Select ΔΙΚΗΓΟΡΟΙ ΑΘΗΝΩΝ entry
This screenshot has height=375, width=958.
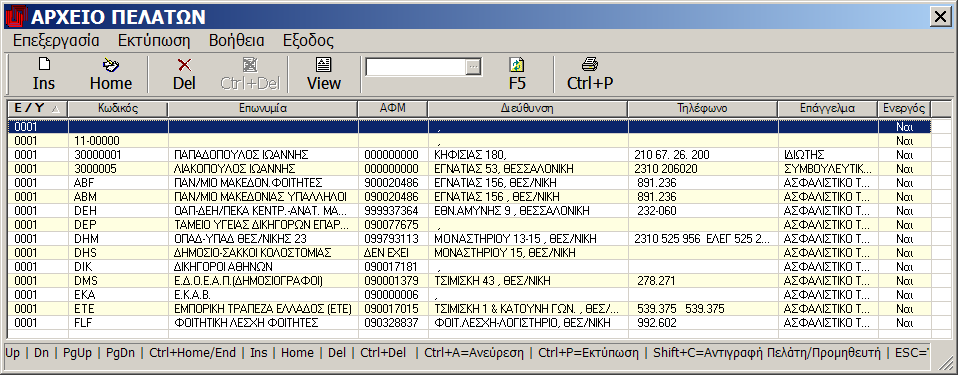pos(223,267)
